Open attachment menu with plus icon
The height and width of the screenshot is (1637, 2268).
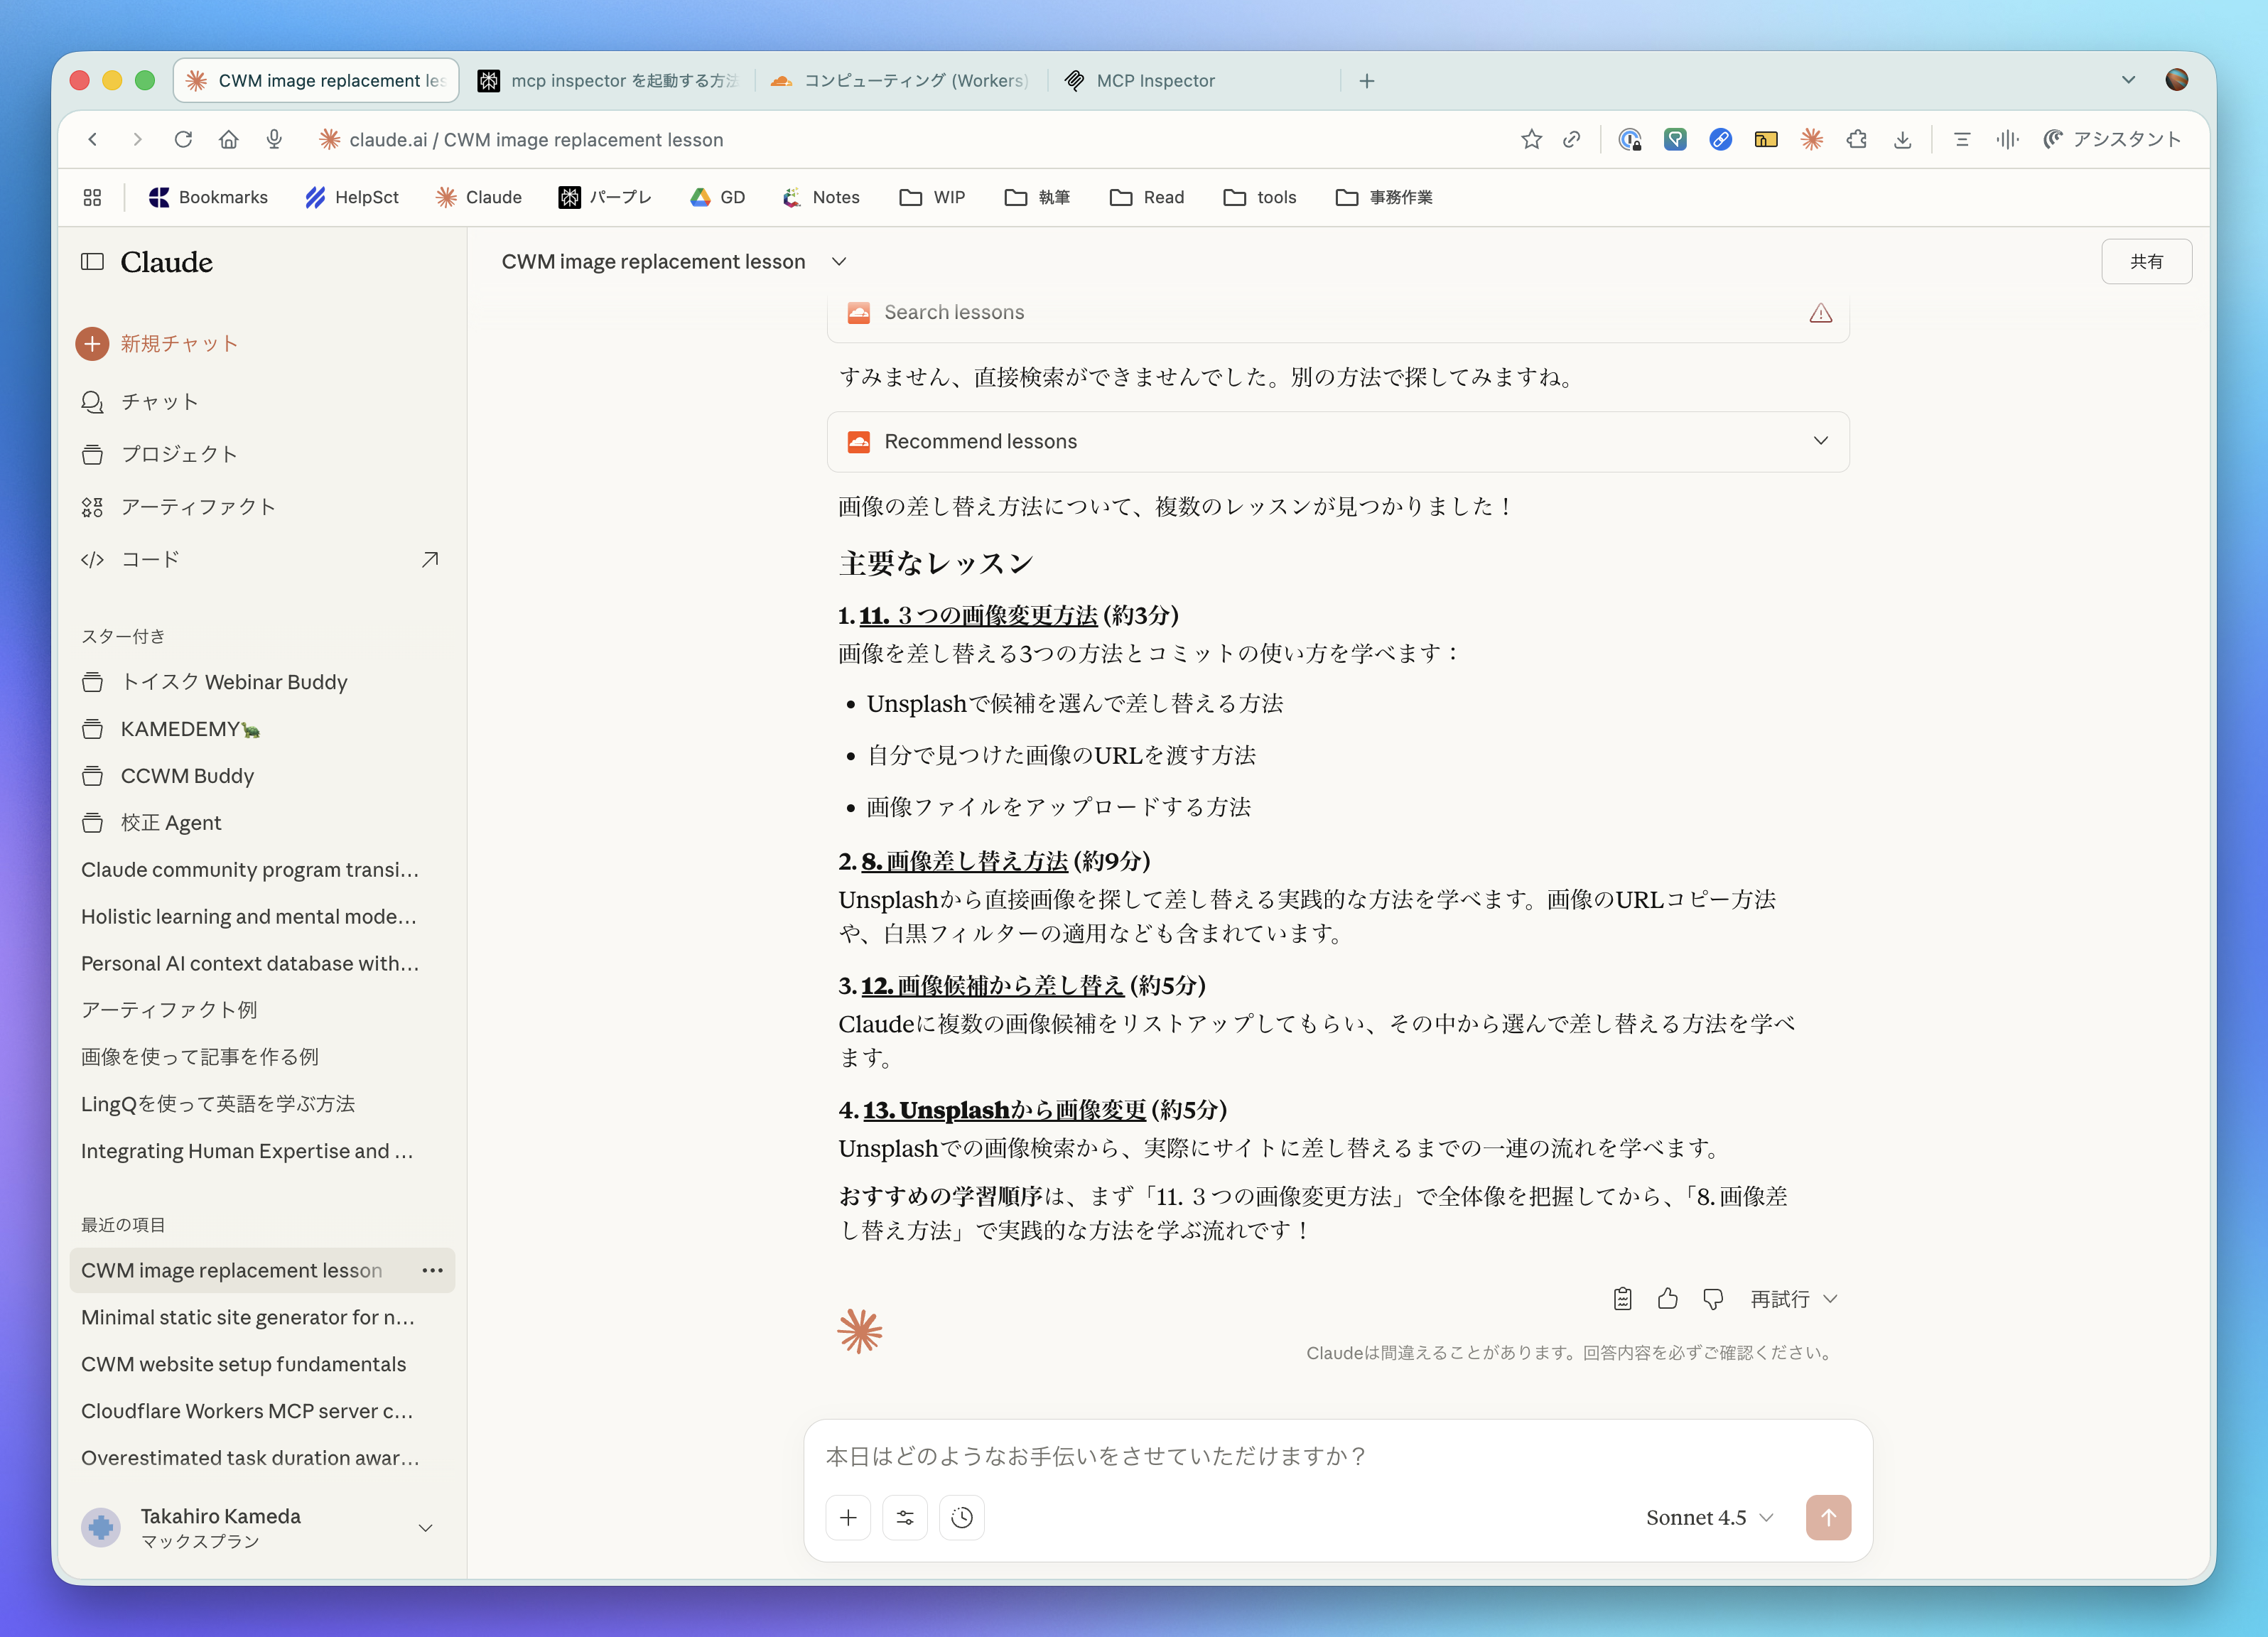[x=848, y=1517]
